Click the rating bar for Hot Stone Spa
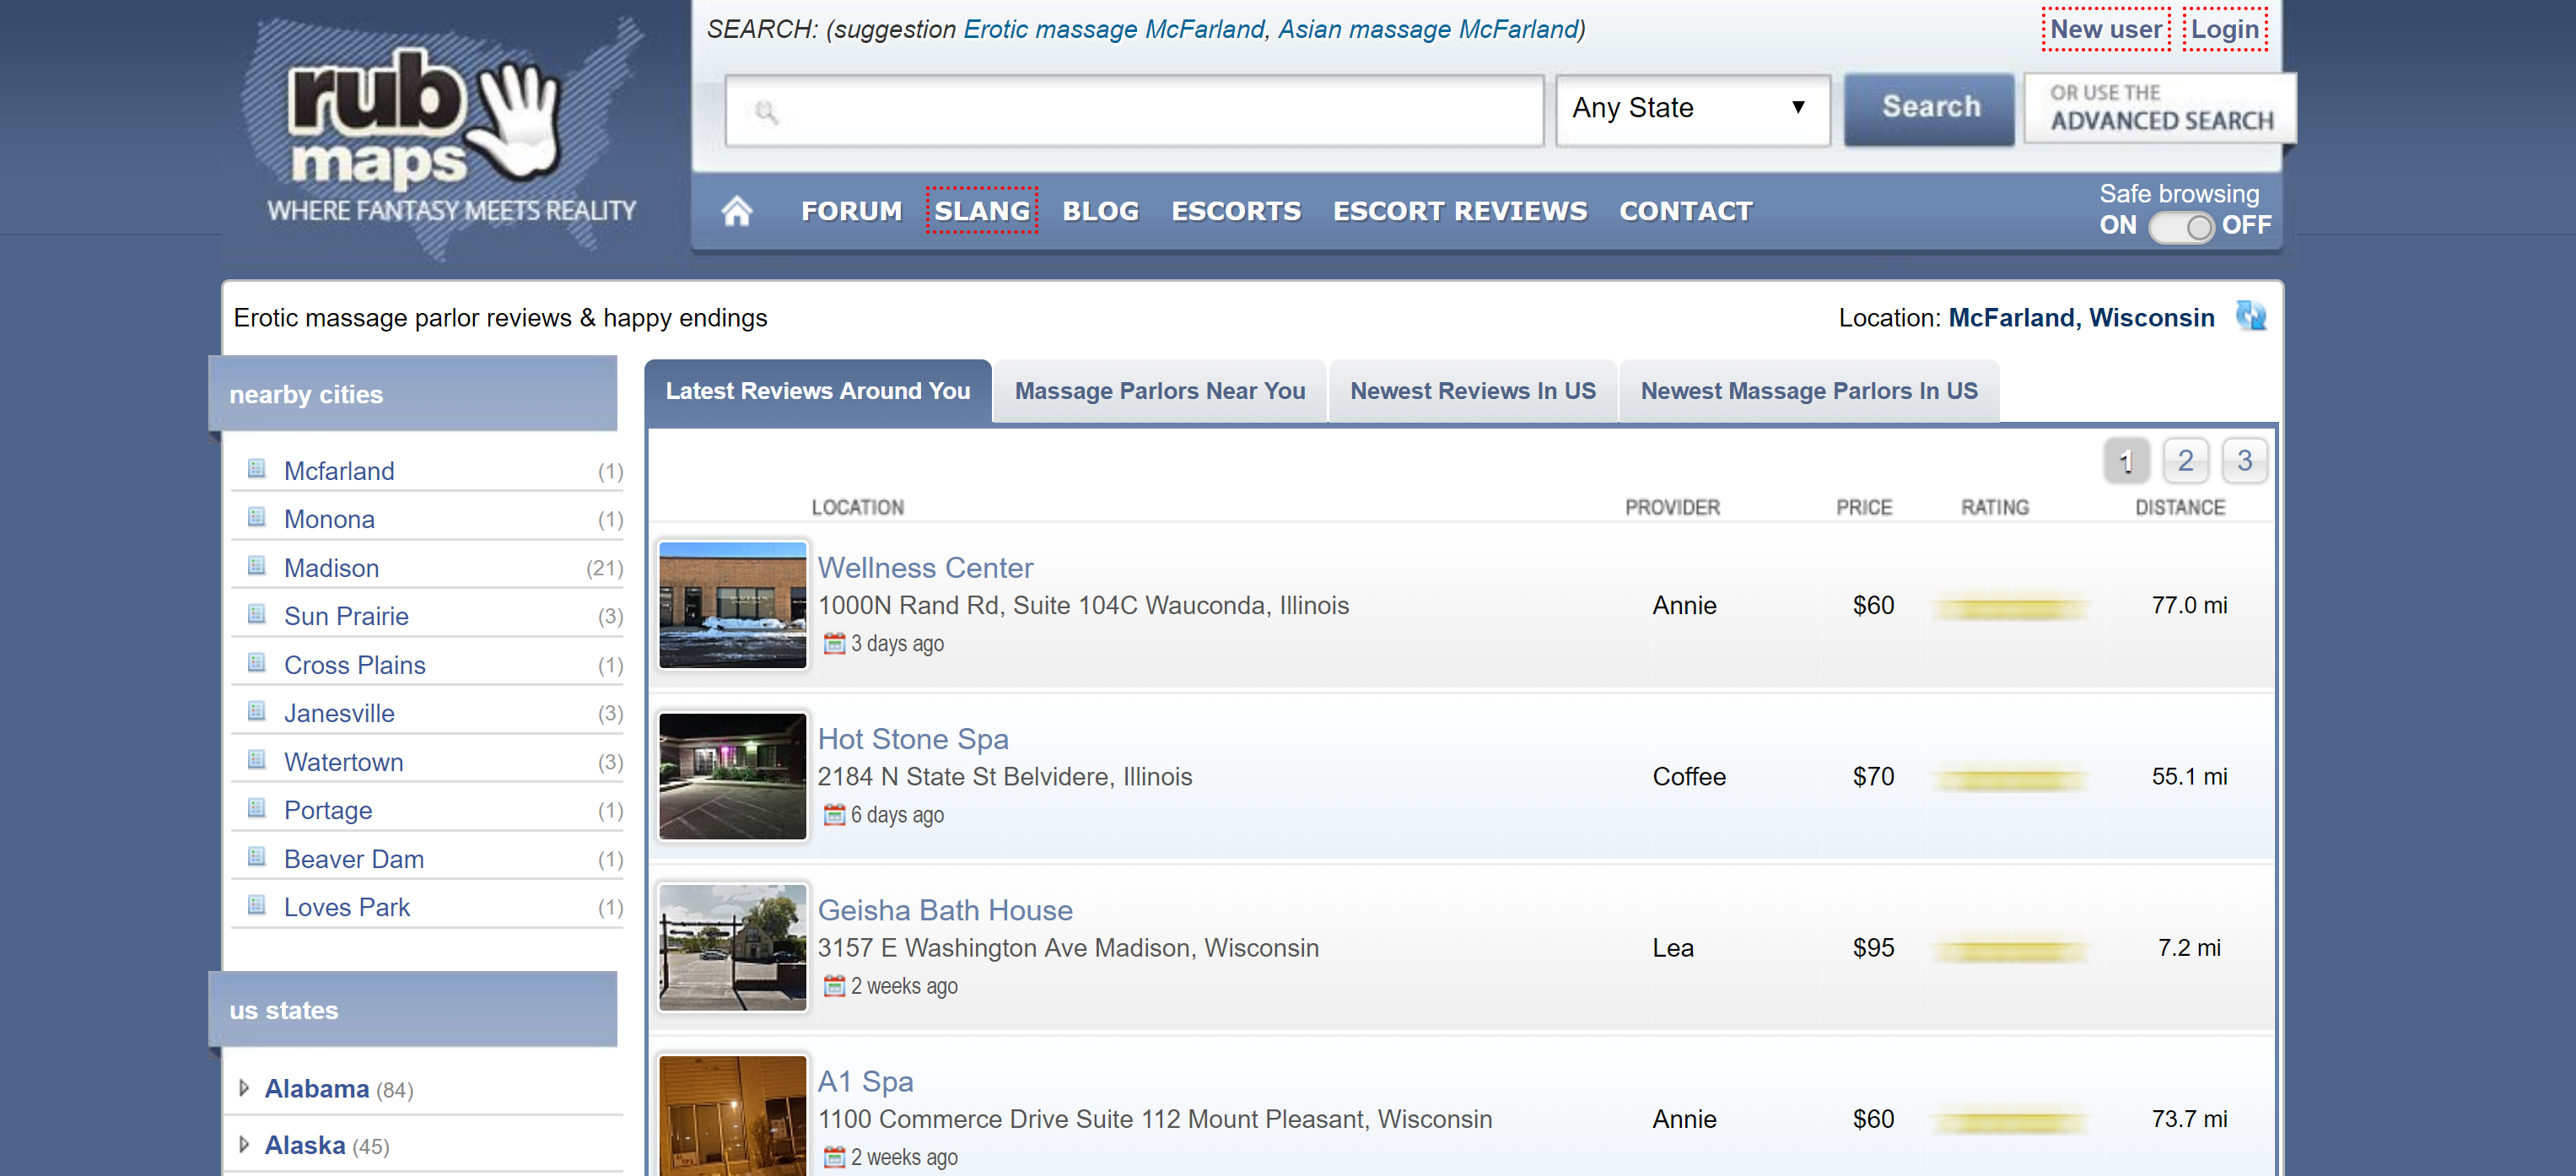Screen dimensions: 2576x1176 pos(2010,777)
